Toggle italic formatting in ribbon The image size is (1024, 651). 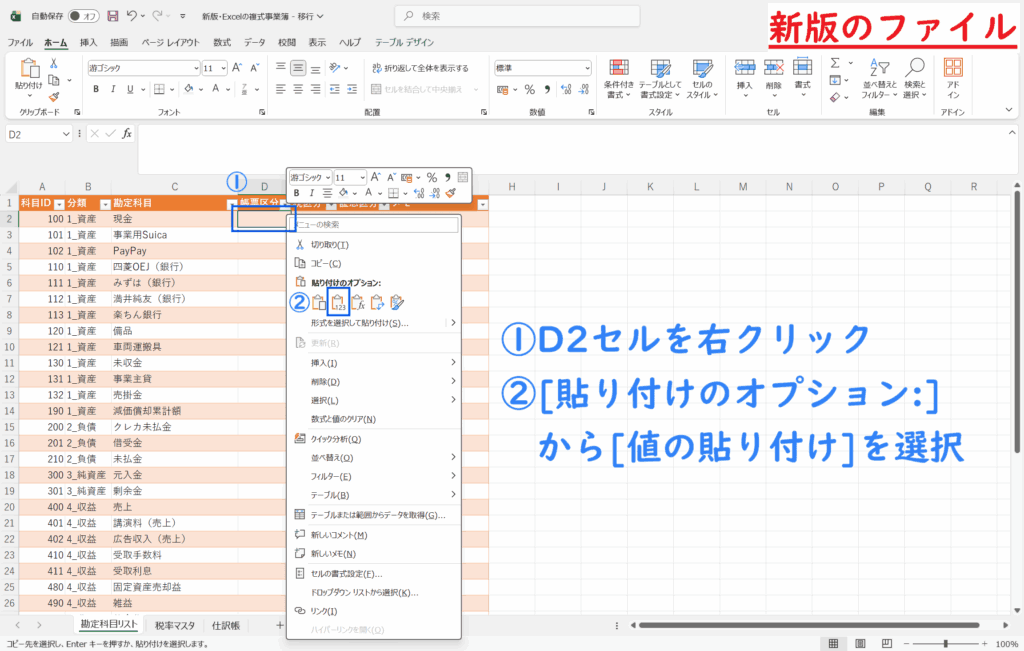click(x=113, y=89)
